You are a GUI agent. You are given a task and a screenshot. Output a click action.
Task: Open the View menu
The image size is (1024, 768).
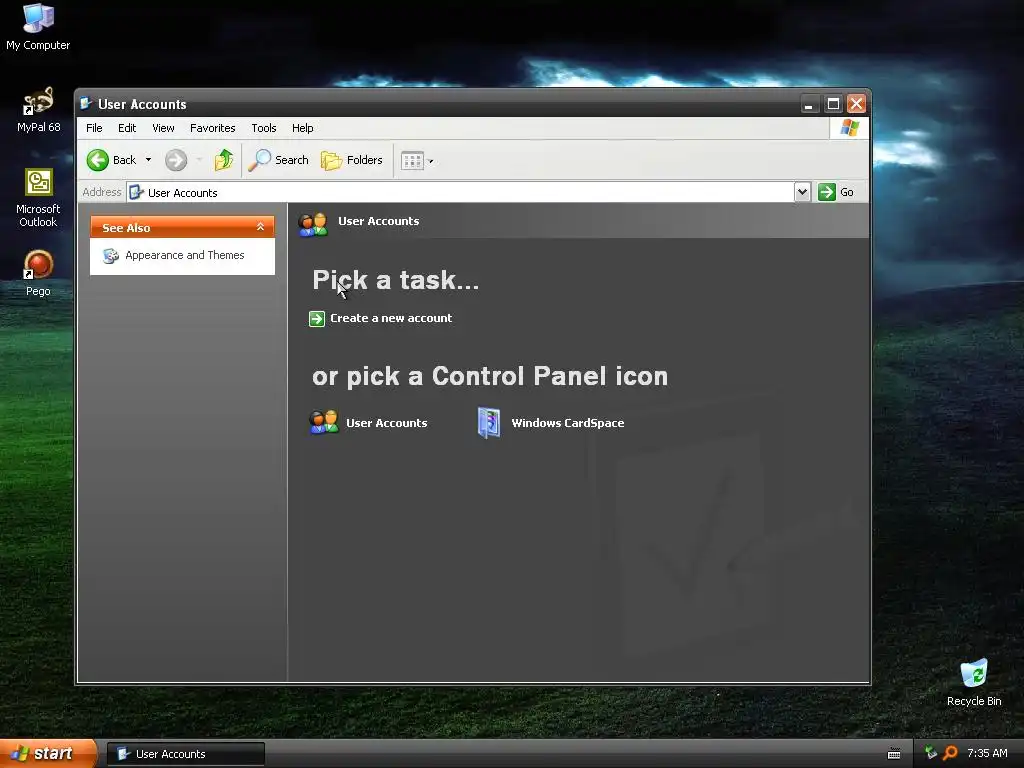(163, 128)
